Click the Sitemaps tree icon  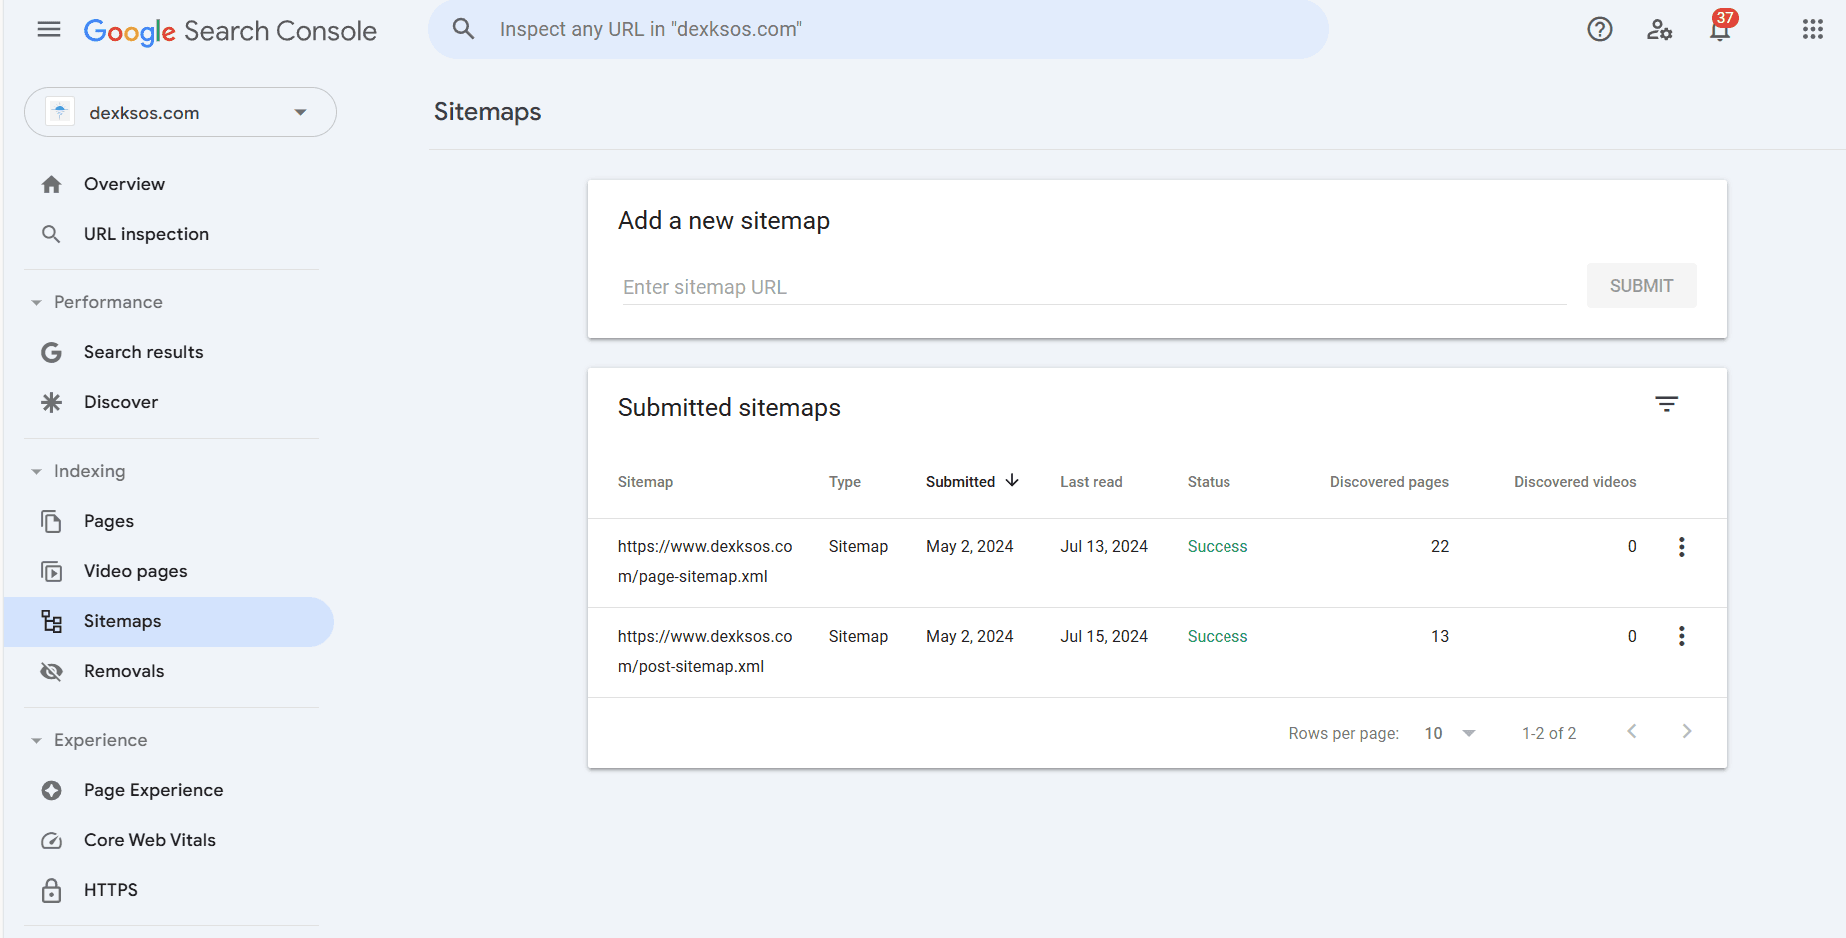(x=52, y=621)
